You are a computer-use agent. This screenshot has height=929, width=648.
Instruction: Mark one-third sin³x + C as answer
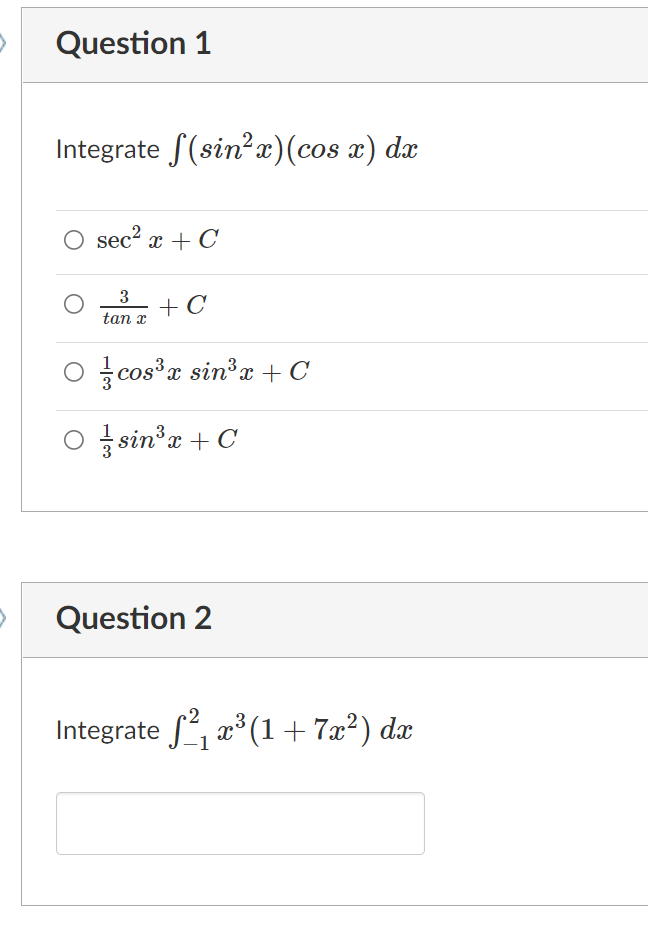point(74,440)
